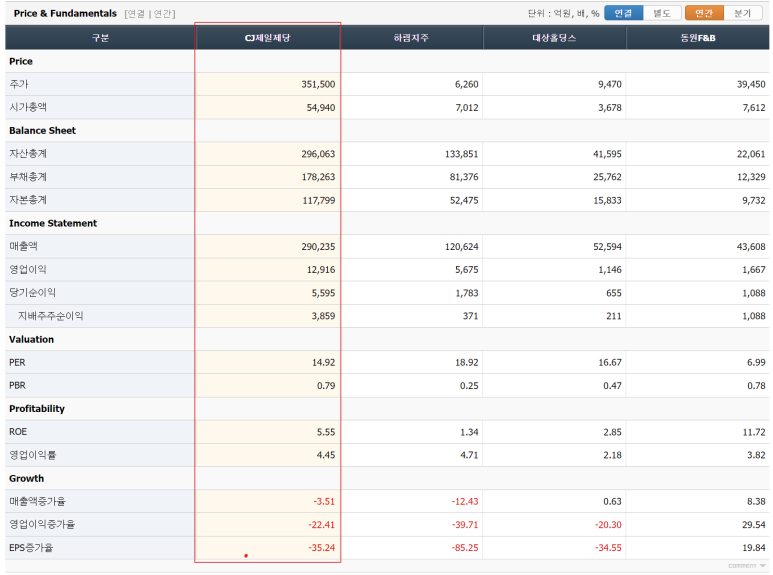Image resolution: width=773 pixels, height=575 pixels.
Task: Click the Price section heading
Action: tap(21, 61)
